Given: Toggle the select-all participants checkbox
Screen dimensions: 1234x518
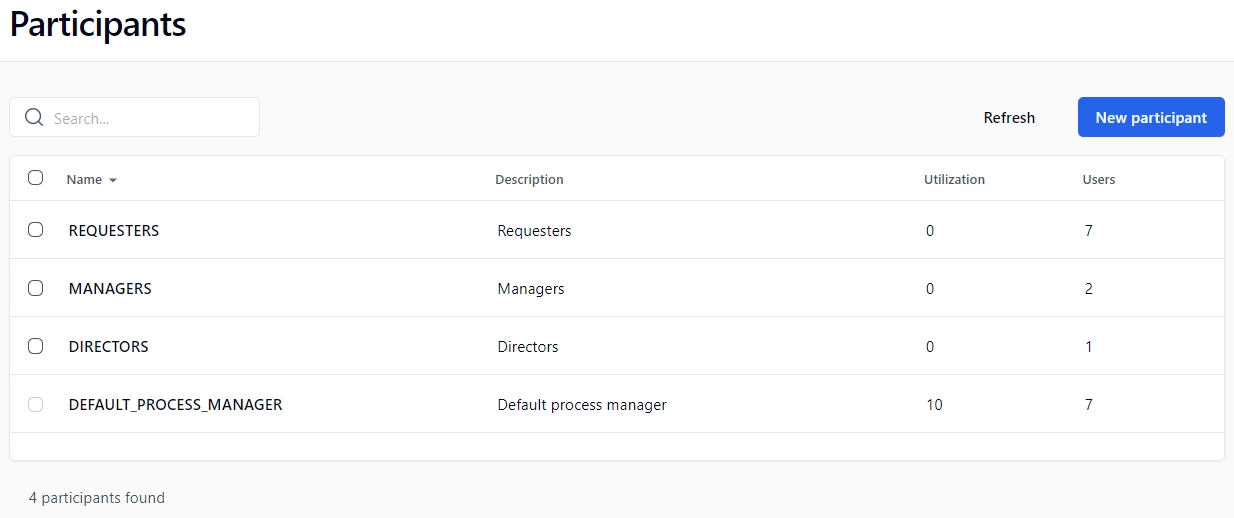Looking at the screenshot, I should click(36, 178).
